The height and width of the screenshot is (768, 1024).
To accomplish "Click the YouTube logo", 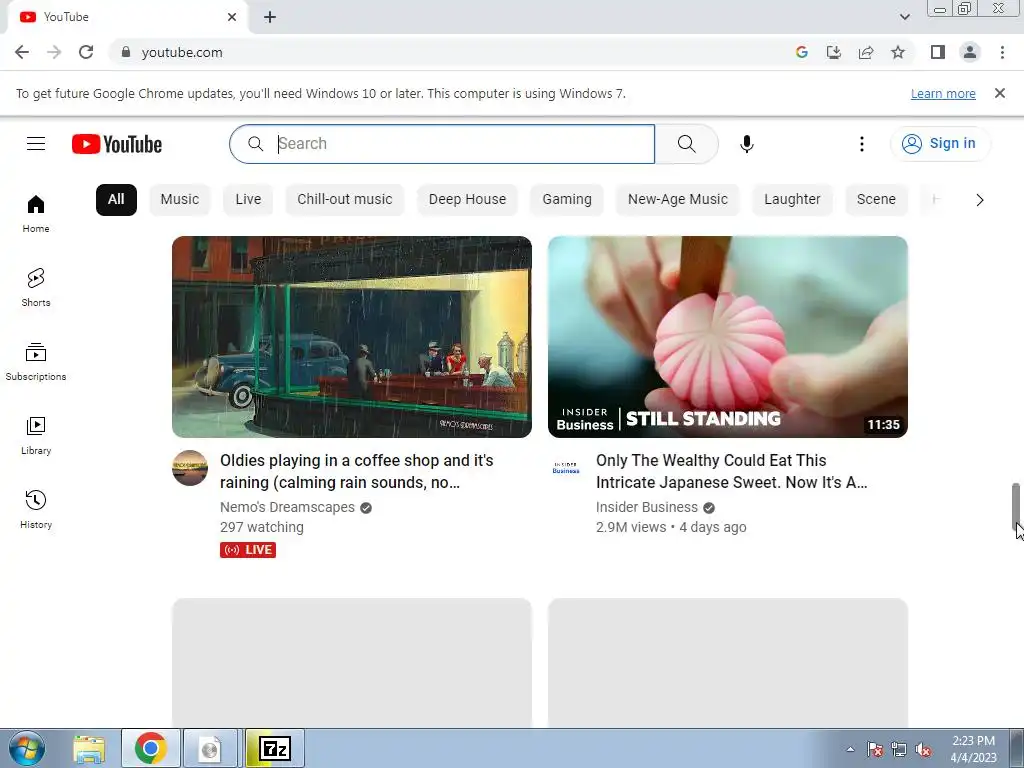I will tap(117, 144).
